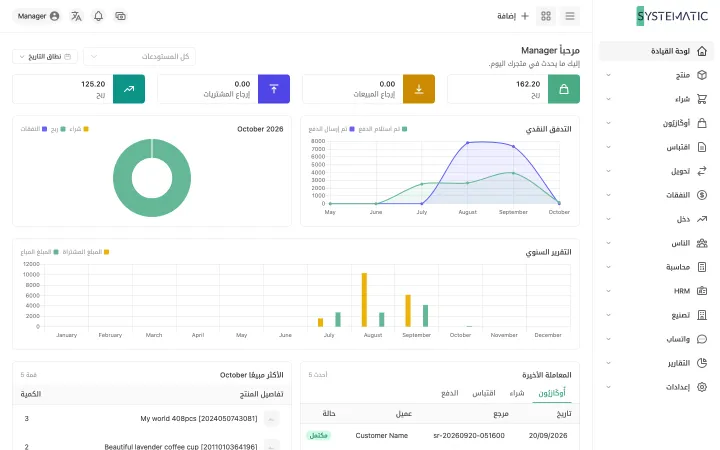Open the كل المستودعات warehouse dropdown

[x=140, y=56]
